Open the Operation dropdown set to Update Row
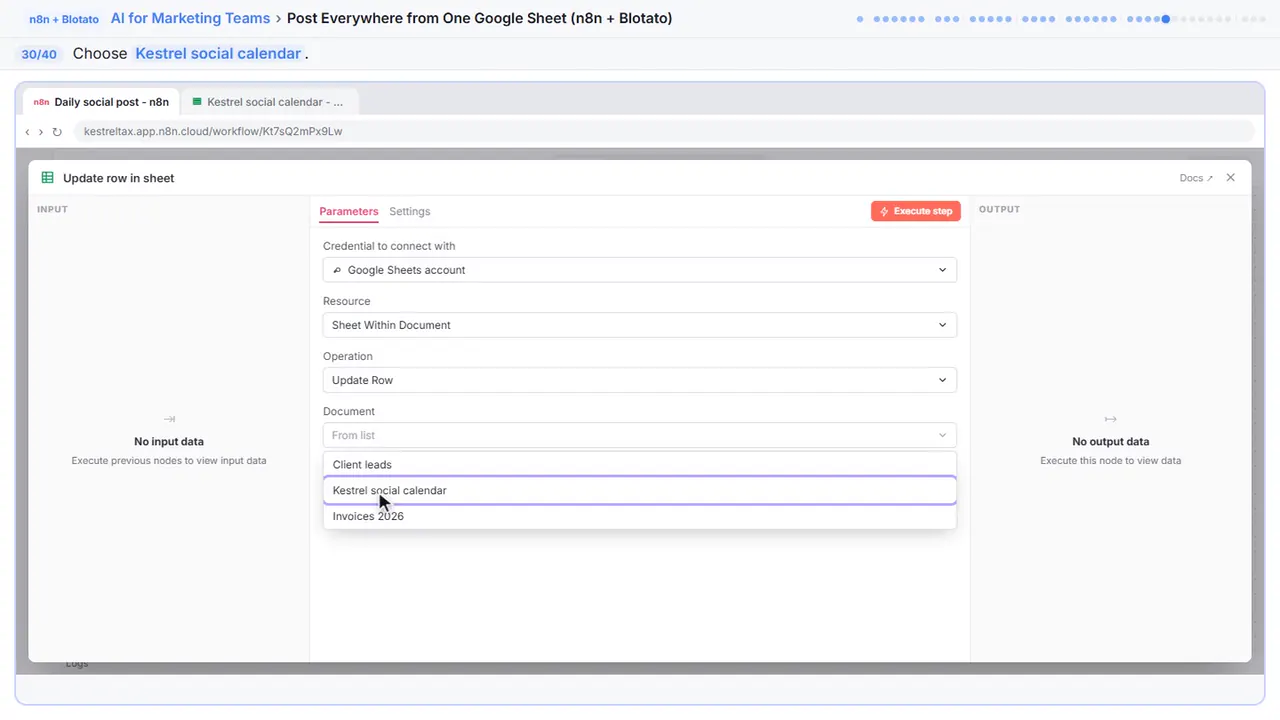Screen dimensions: 1280x720 click(640, 380)
